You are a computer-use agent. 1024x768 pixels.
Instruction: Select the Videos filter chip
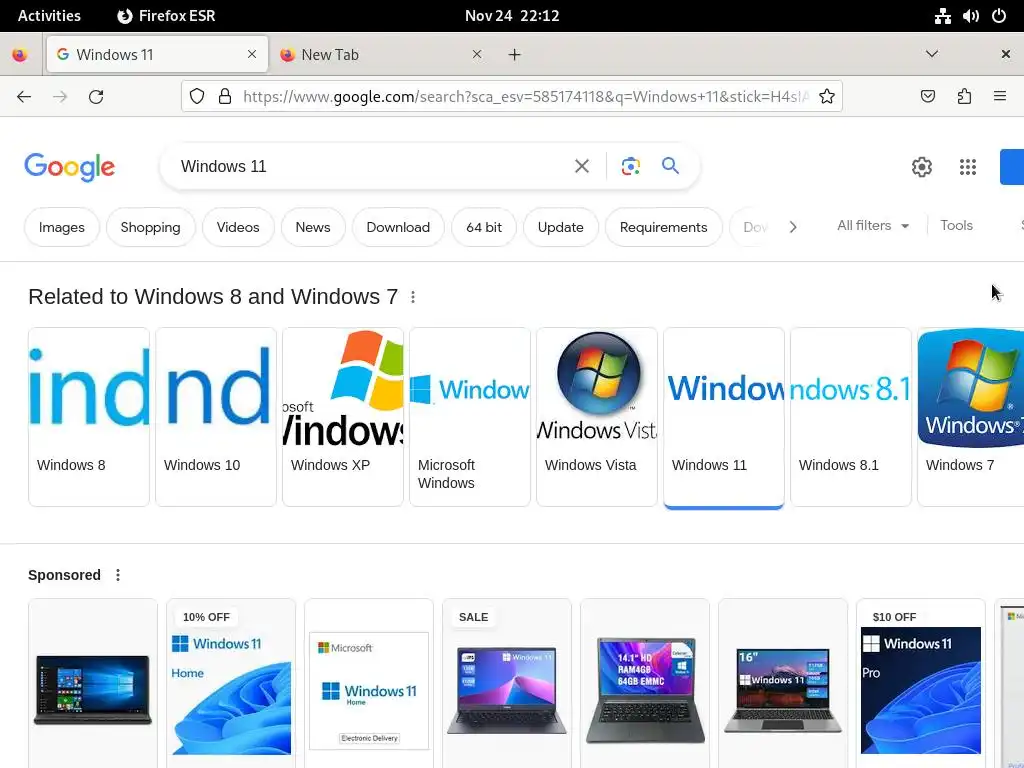click(x=238, y=227)
